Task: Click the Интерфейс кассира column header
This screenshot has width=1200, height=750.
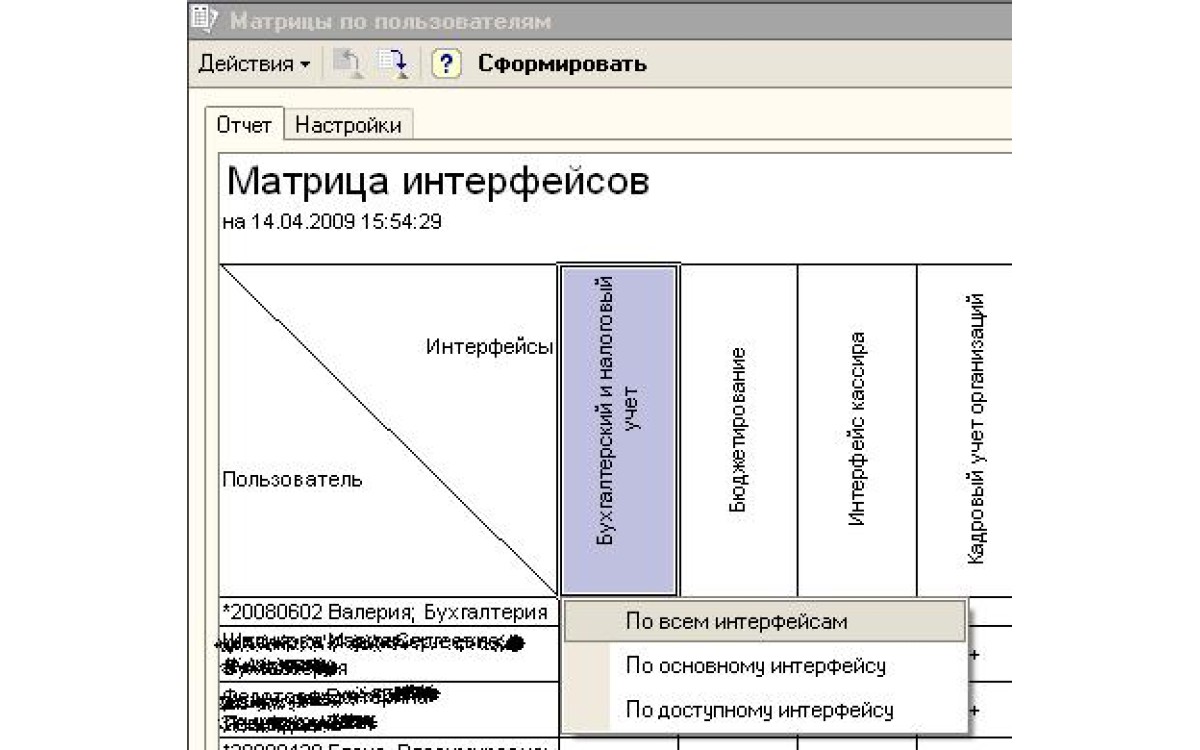Action: click(857, 430)
